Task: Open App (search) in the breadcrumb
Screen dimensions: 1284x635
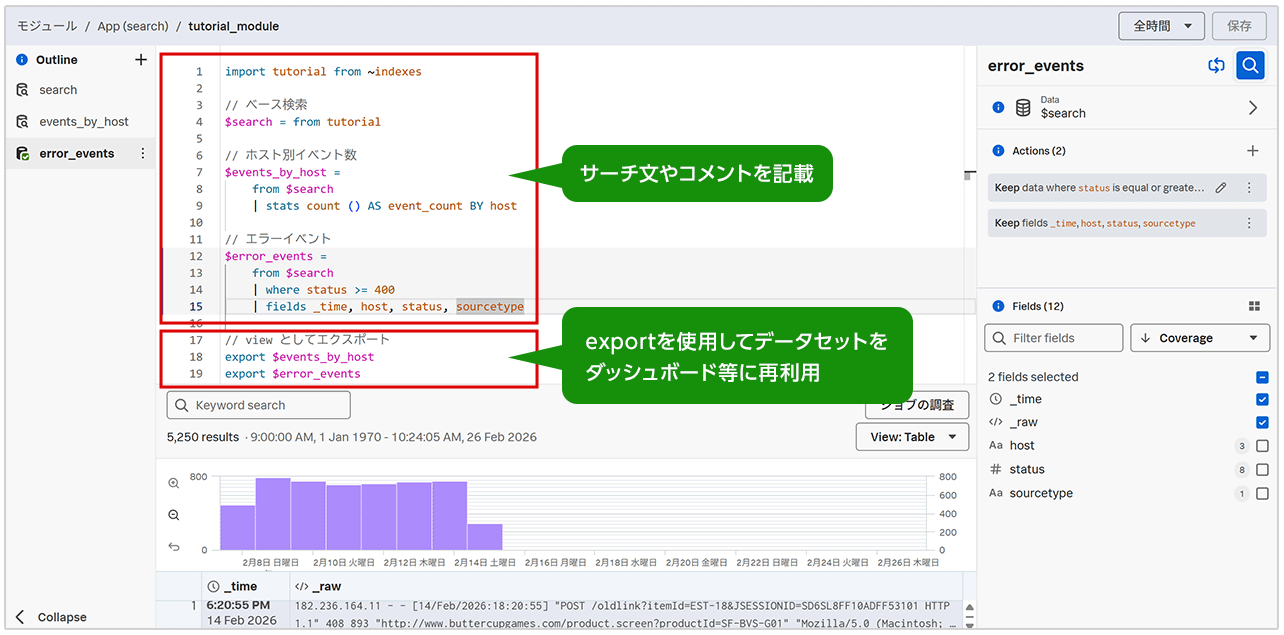Action: tap(132, 26)
